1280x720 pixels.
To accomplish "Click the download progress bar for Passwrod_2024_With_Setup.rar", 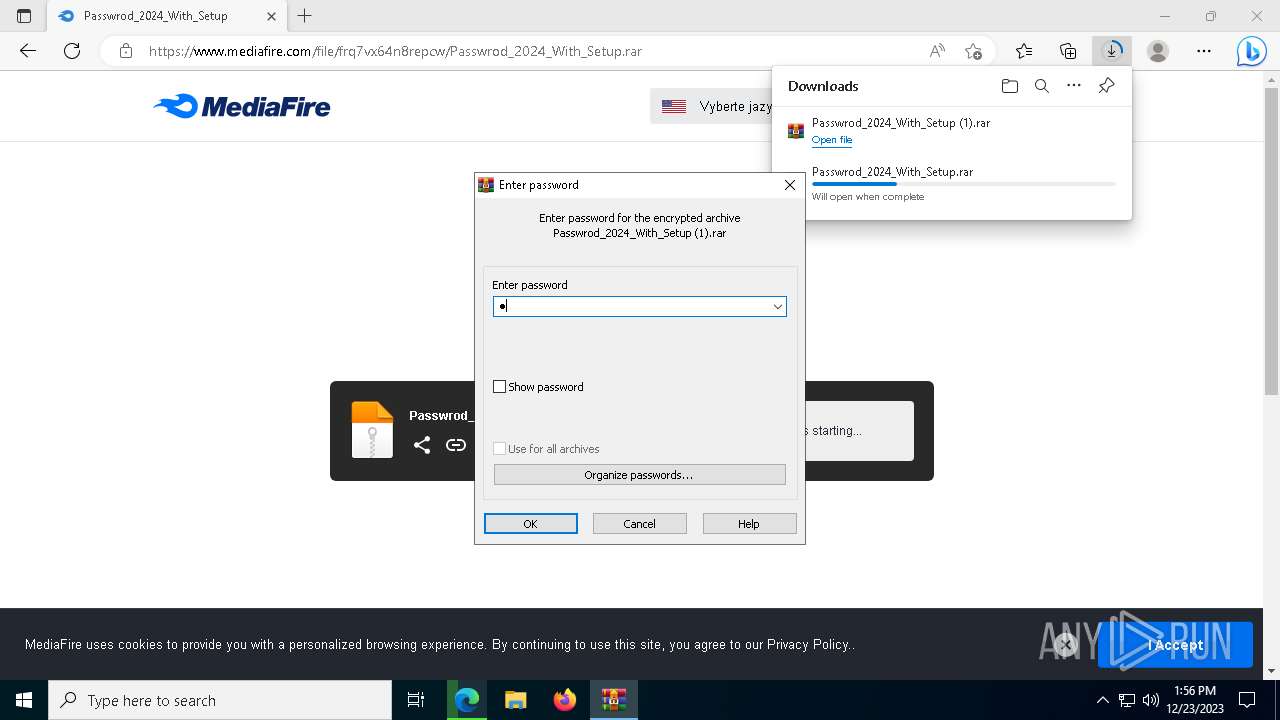I will pos(963,184).
